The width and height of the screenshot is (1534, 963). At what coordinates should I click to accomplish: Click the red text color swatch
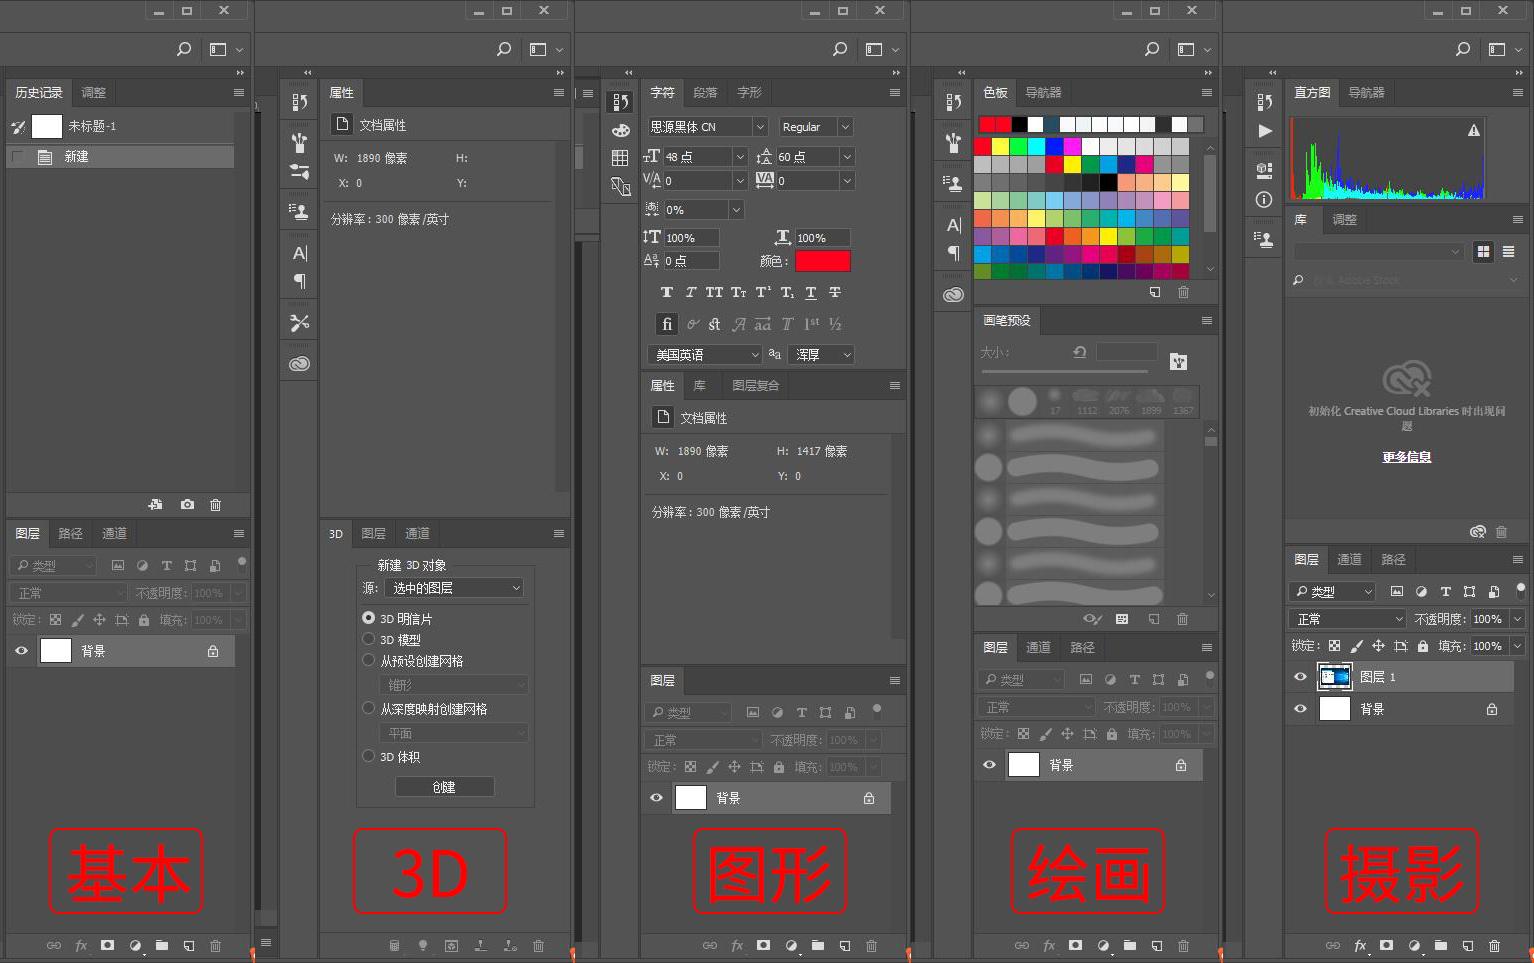point(822,261)
